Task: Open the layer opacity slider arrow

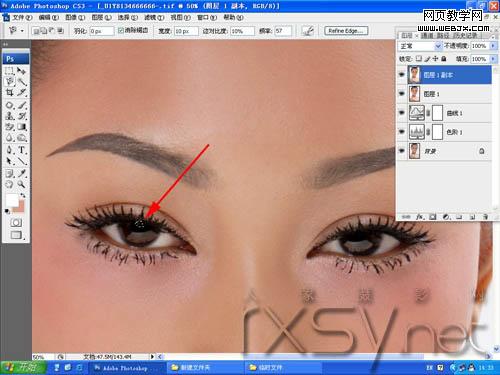Action: coord(493,46)
